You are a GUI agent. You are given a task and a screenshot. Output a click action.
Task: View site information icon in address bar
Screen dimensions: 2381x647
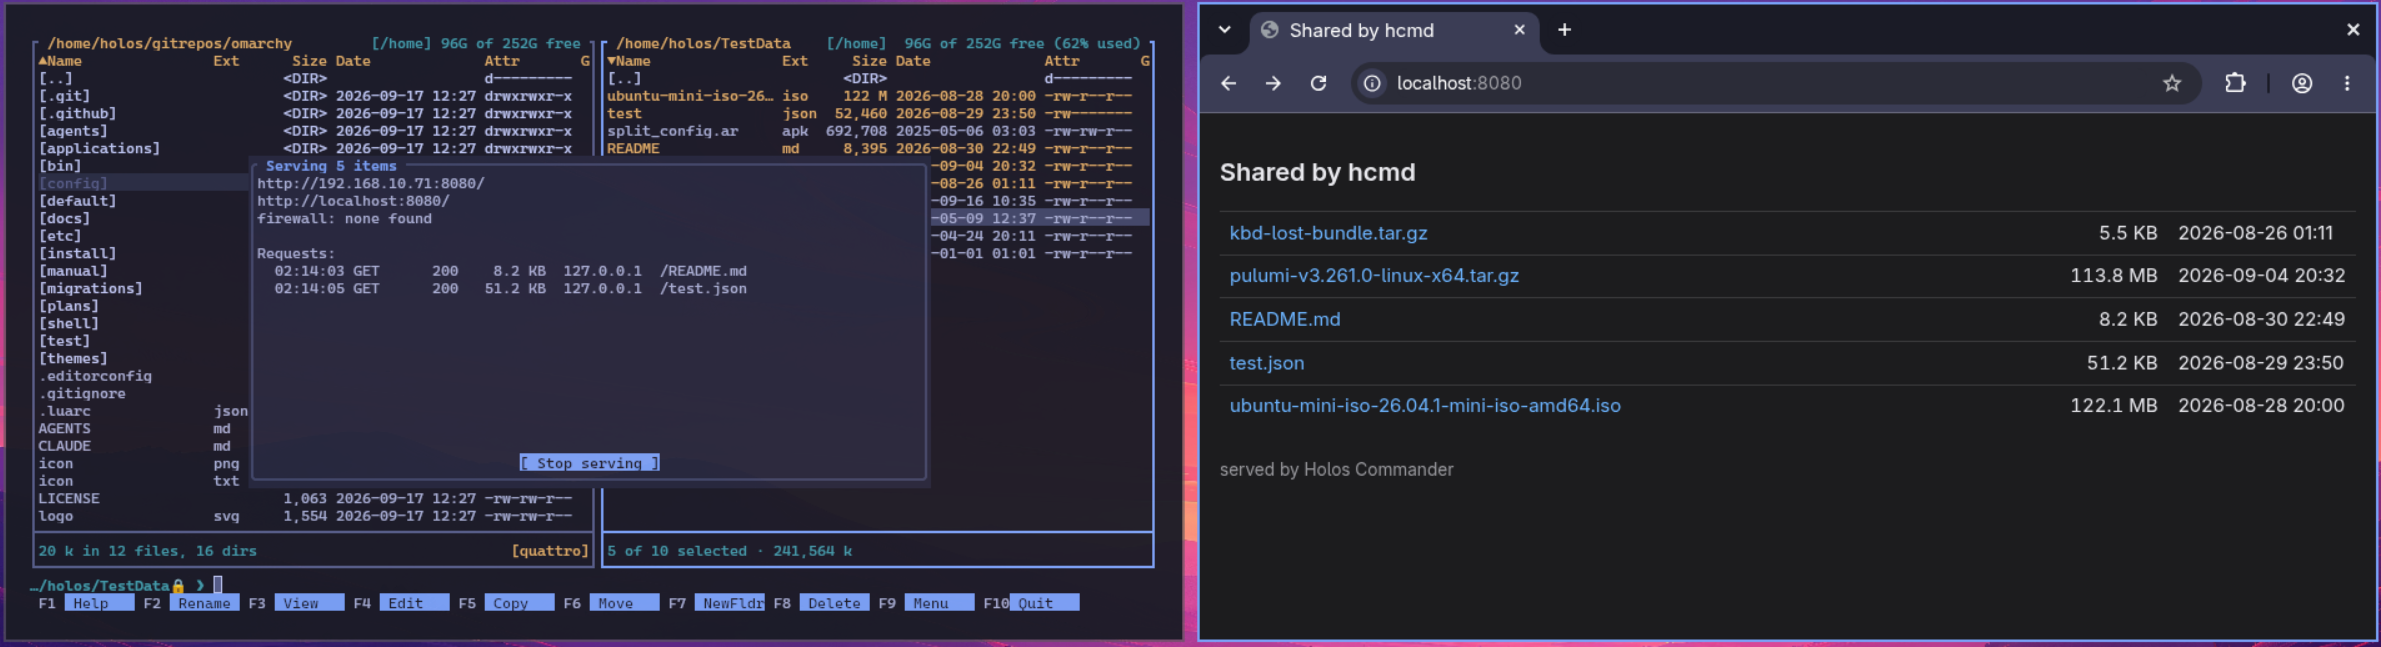(1373, 84)
